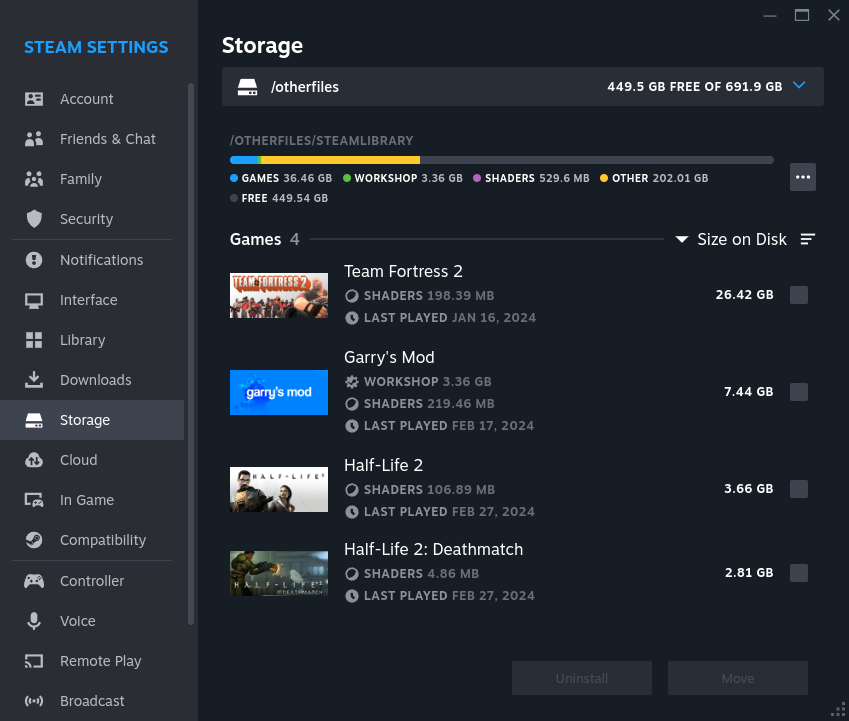Open the Voice microphone icon

[x=34, y=621]
